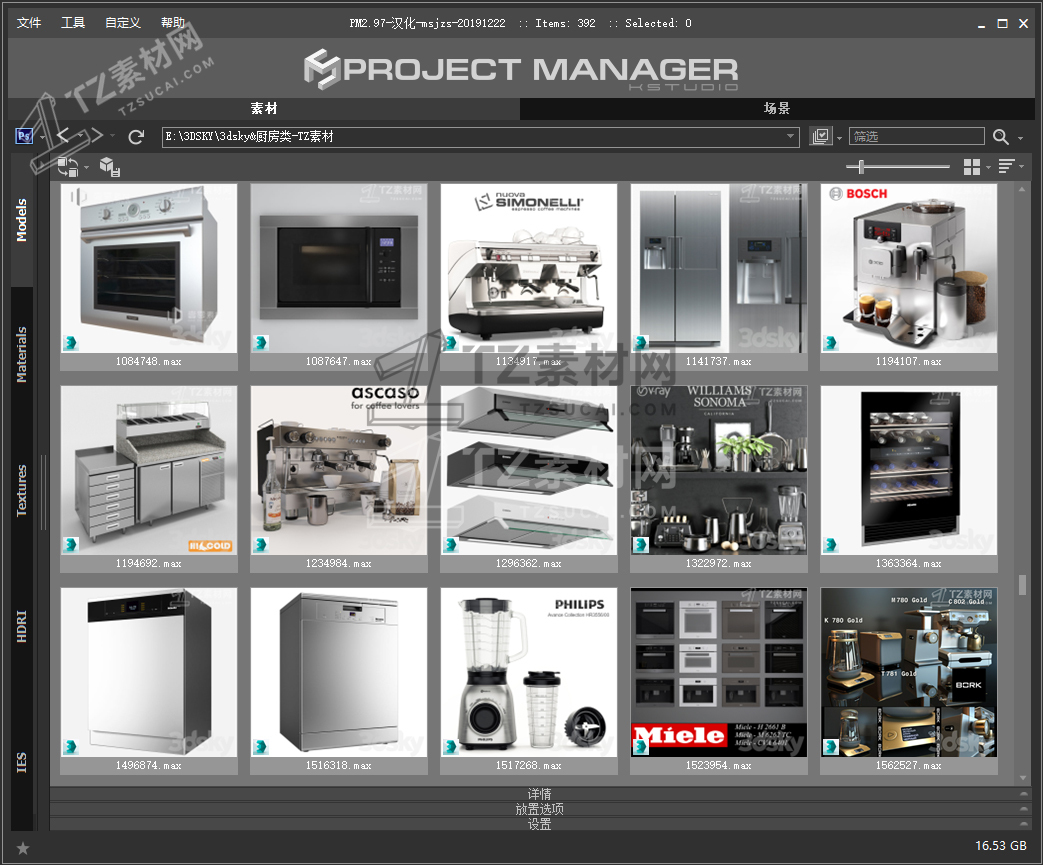Select the 1087647.max microwave thumbnail
This screenshot has height=865, width=1043.
click(339, 268)
